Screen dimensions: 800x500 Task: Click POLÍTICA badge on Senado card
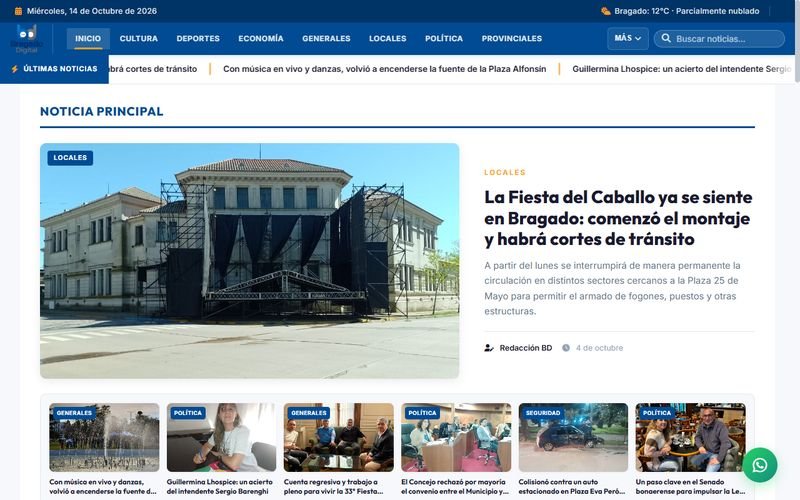click(657, 413)
